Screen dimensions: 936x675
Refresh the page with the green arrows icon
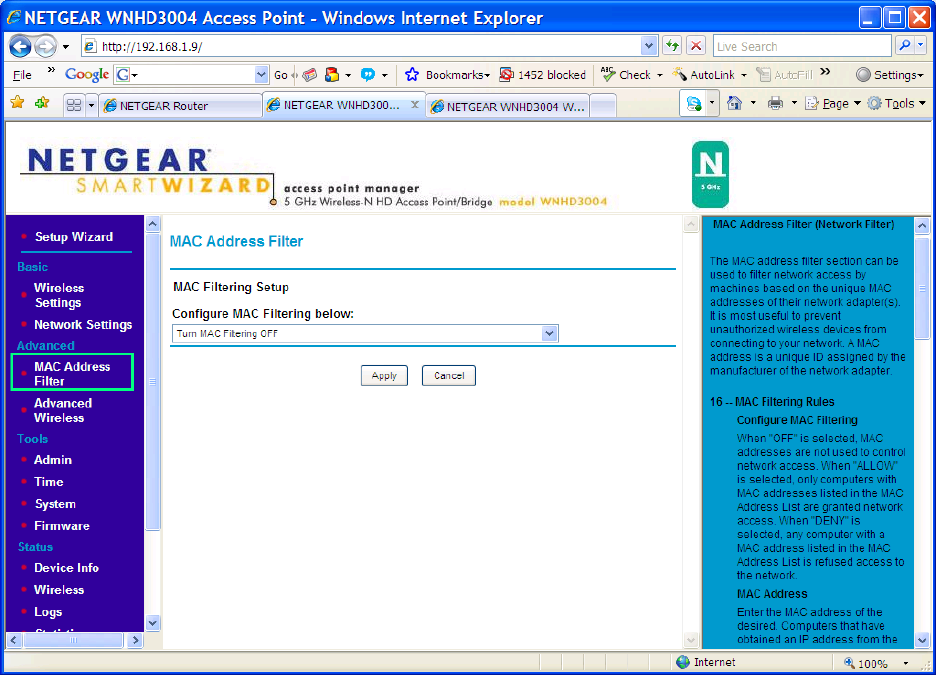point(673,46)
